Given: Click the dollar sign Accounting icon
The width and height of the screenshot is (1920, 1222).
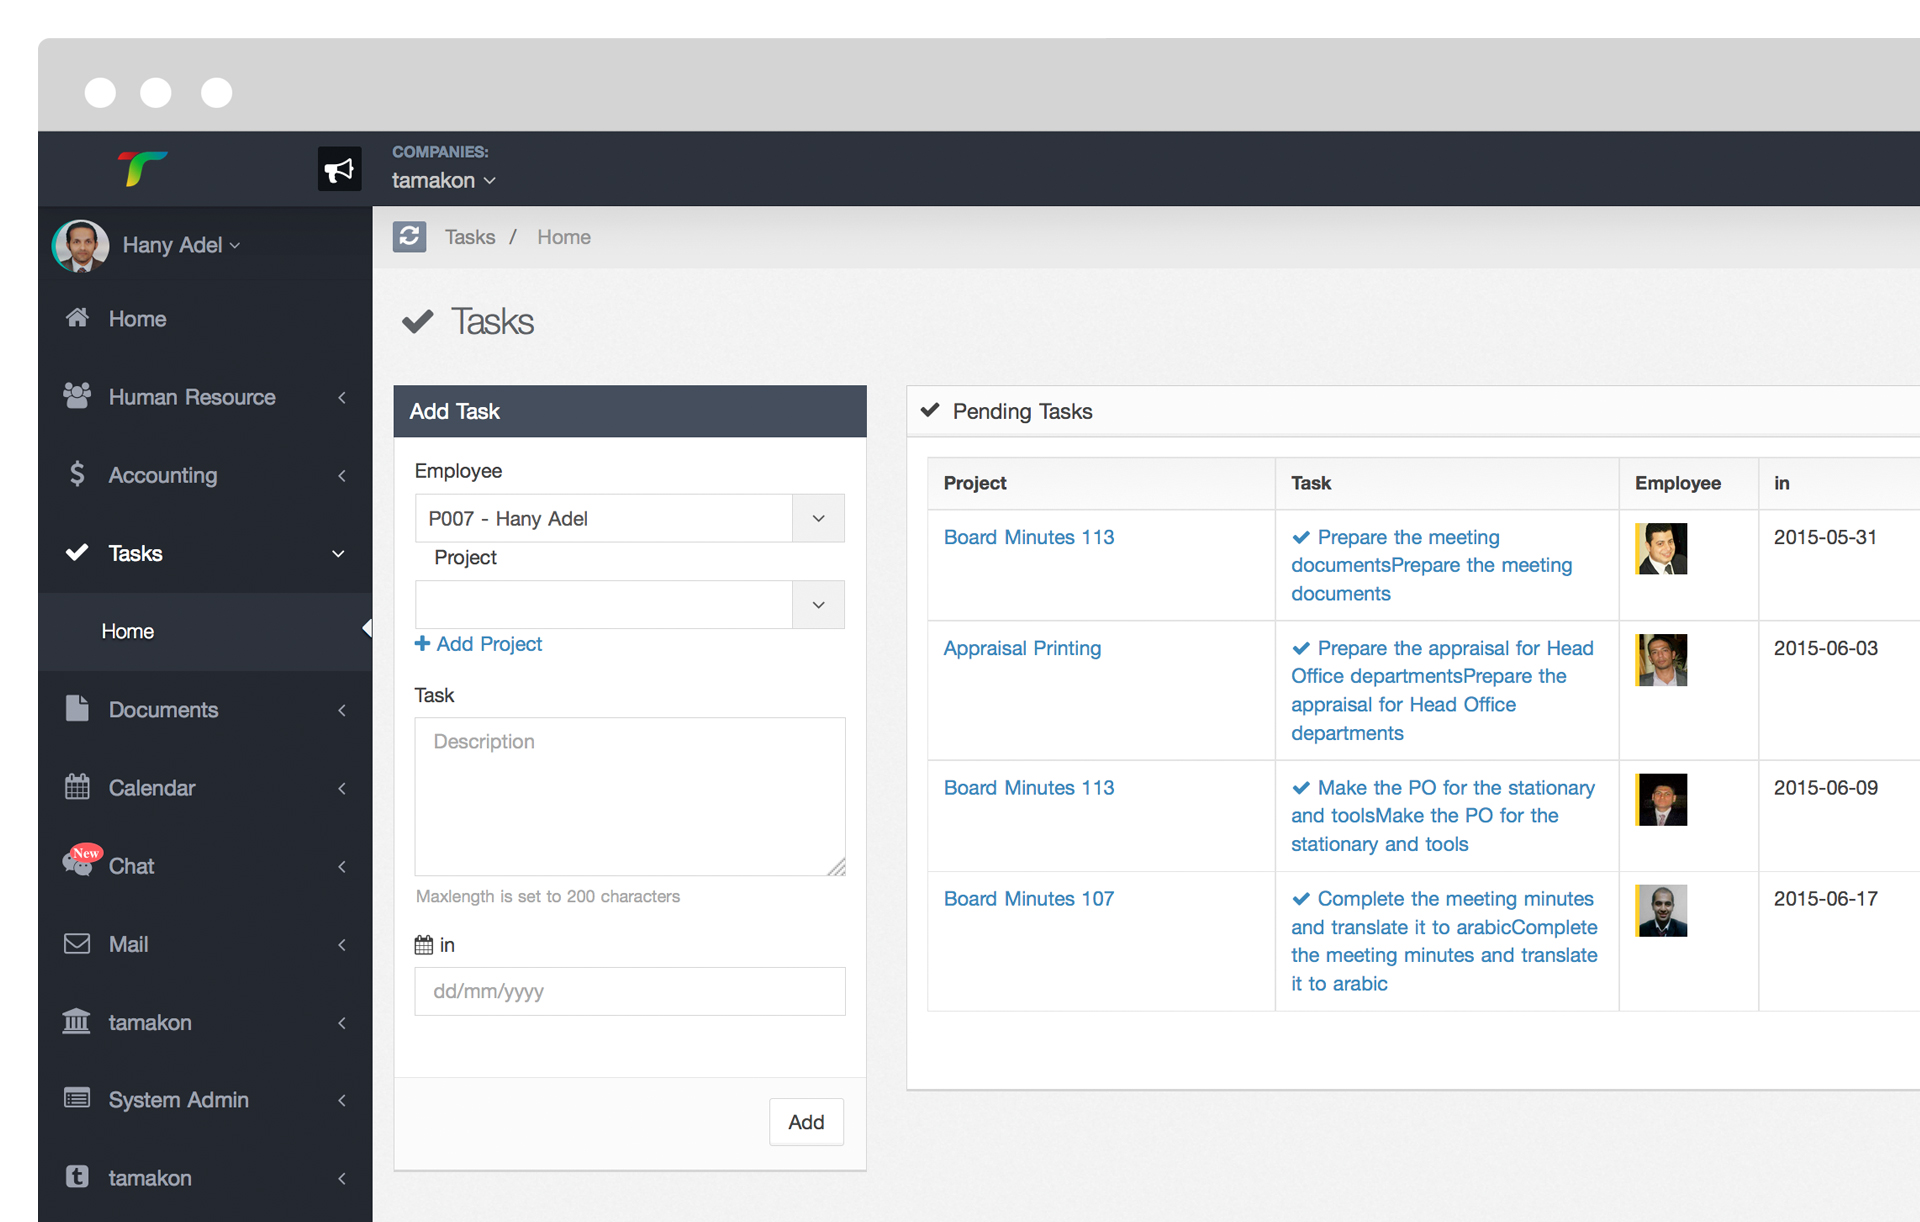Looking at the screenshot, I should coord(77,474).
